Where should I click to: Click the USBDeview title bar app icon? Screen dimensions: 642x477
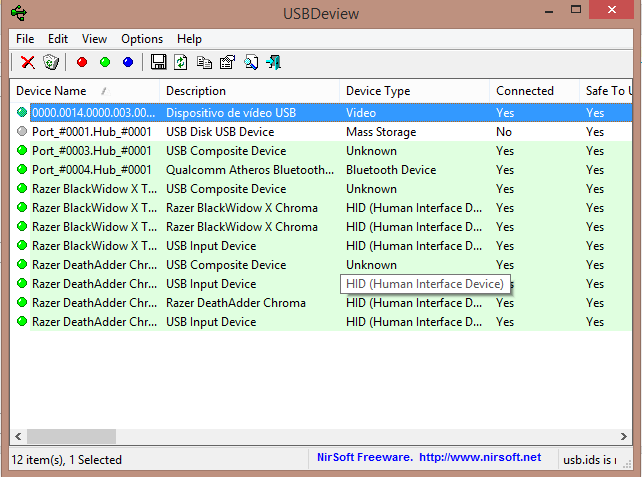19,13
